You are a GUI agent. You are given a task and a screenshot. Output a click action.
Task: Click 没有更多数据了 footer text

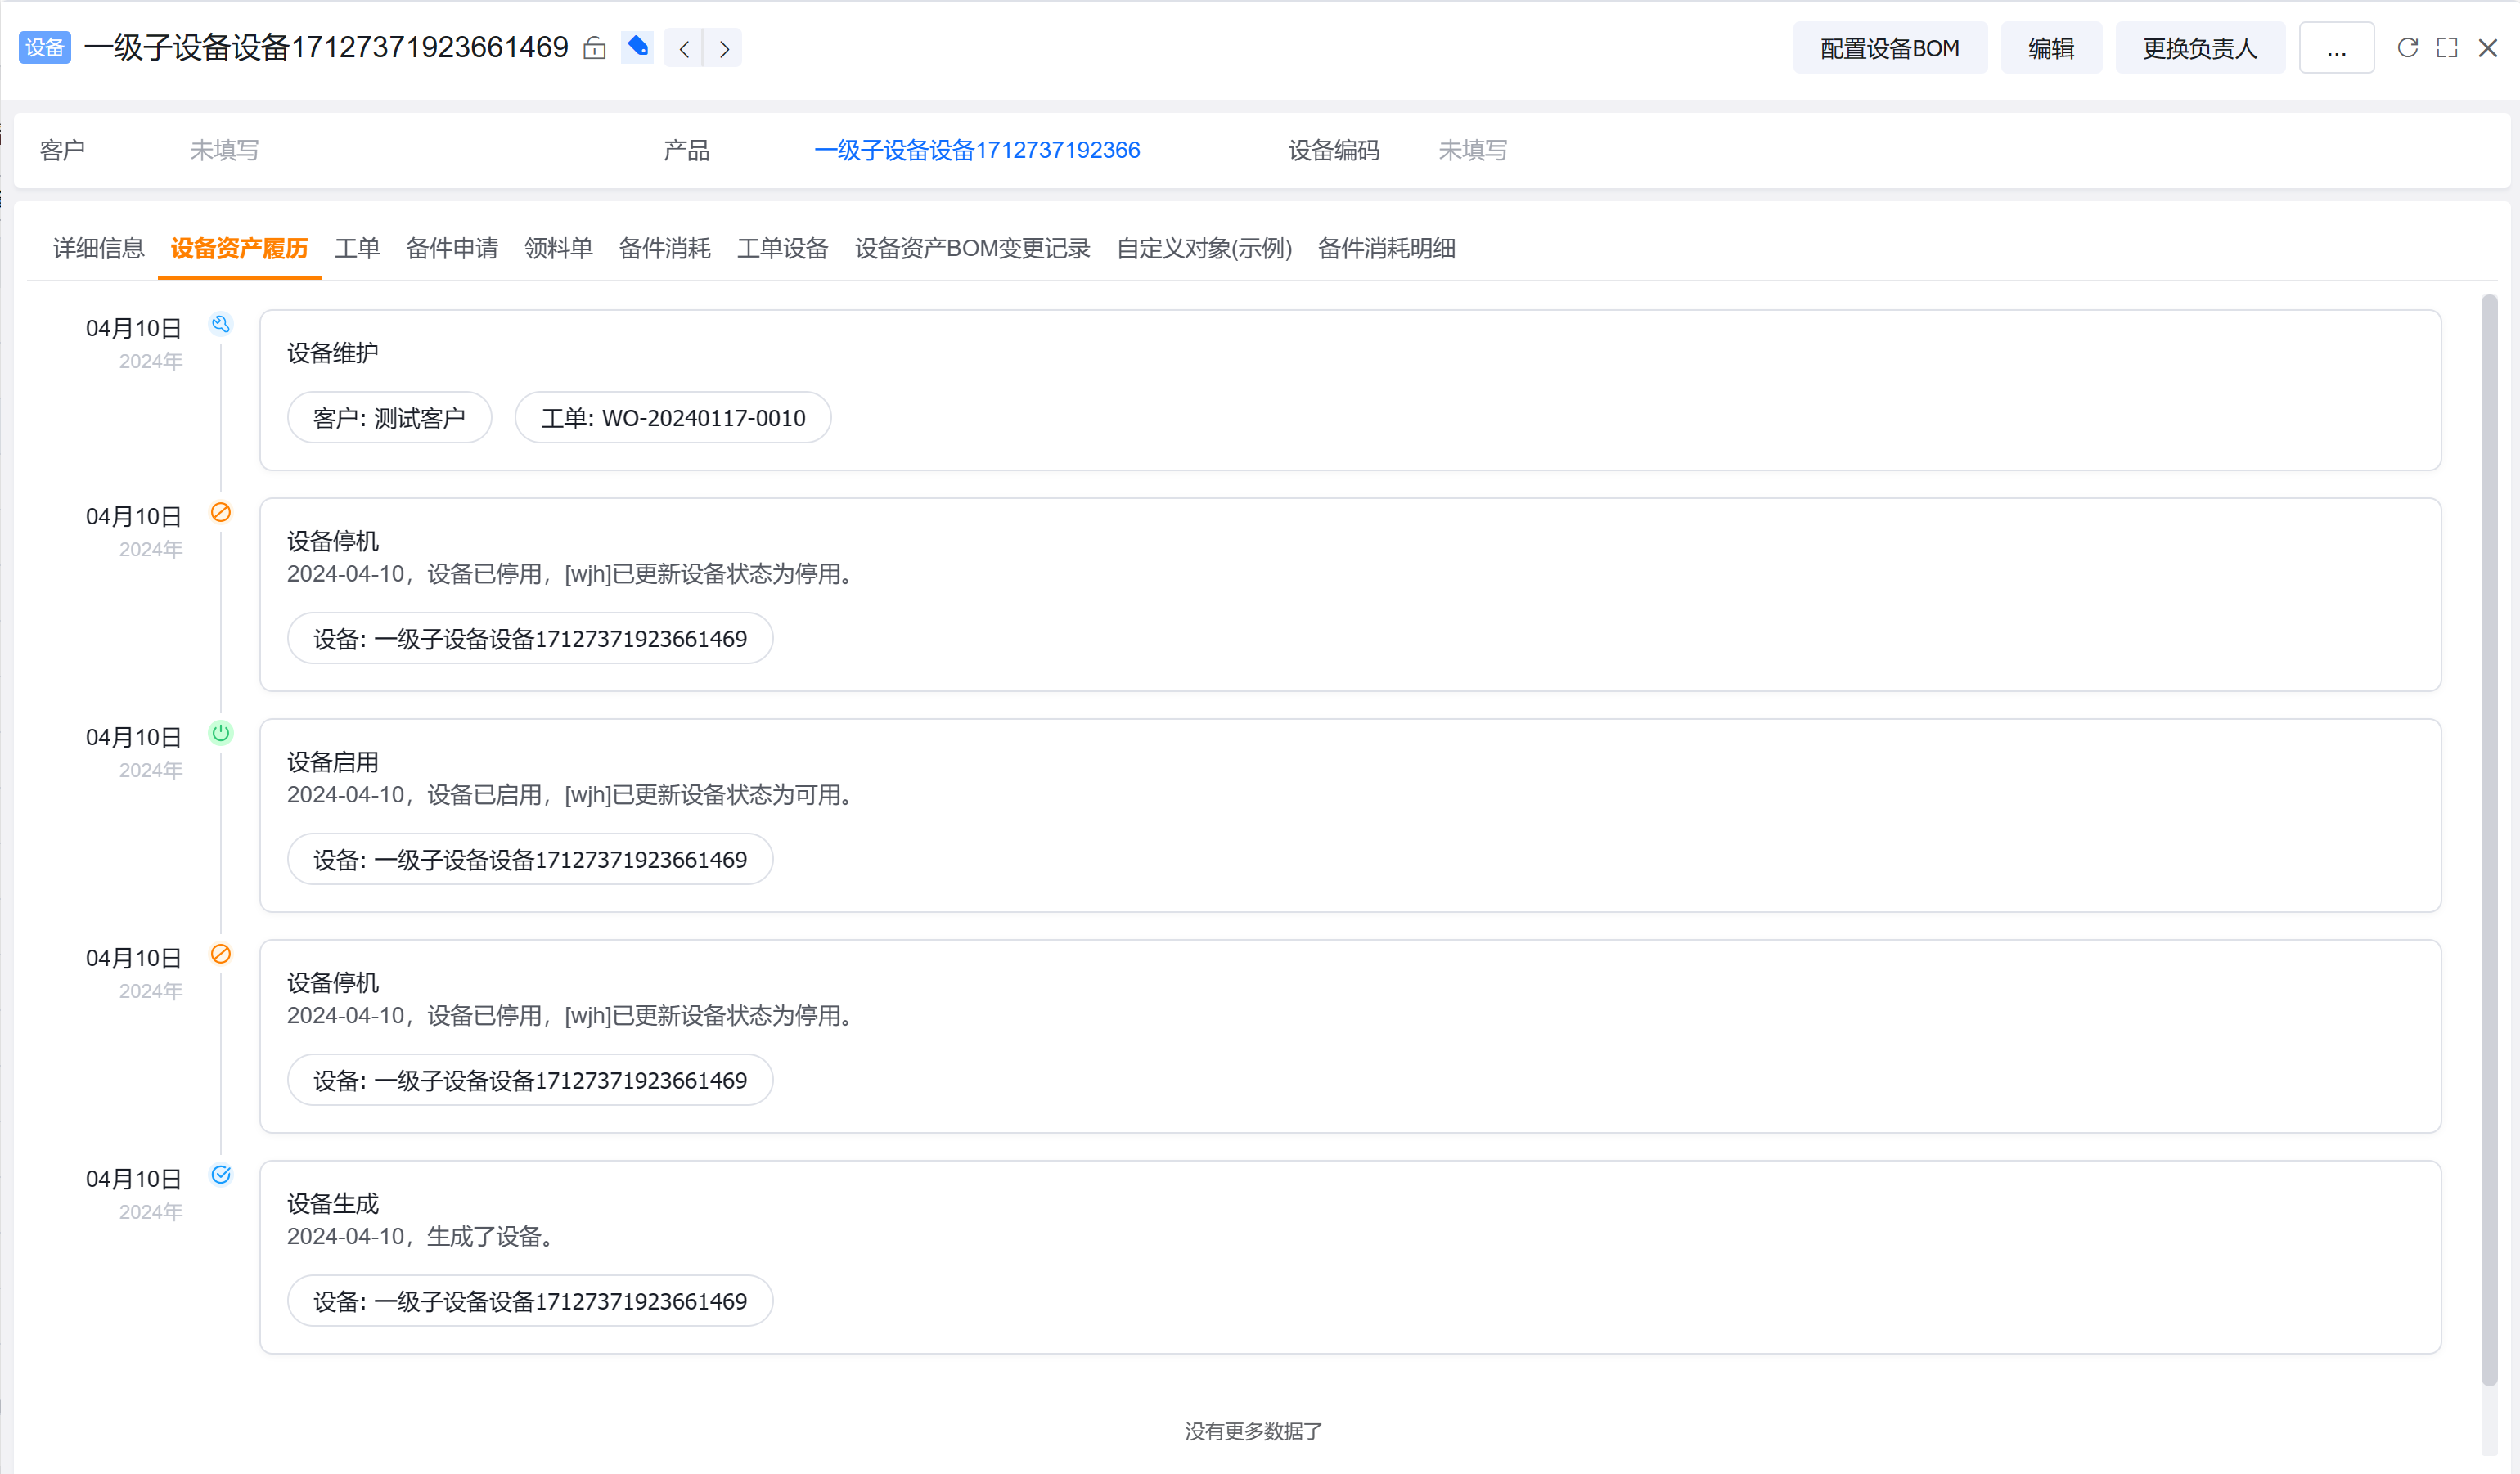pyautogui.click(x=1254, y=1432)
